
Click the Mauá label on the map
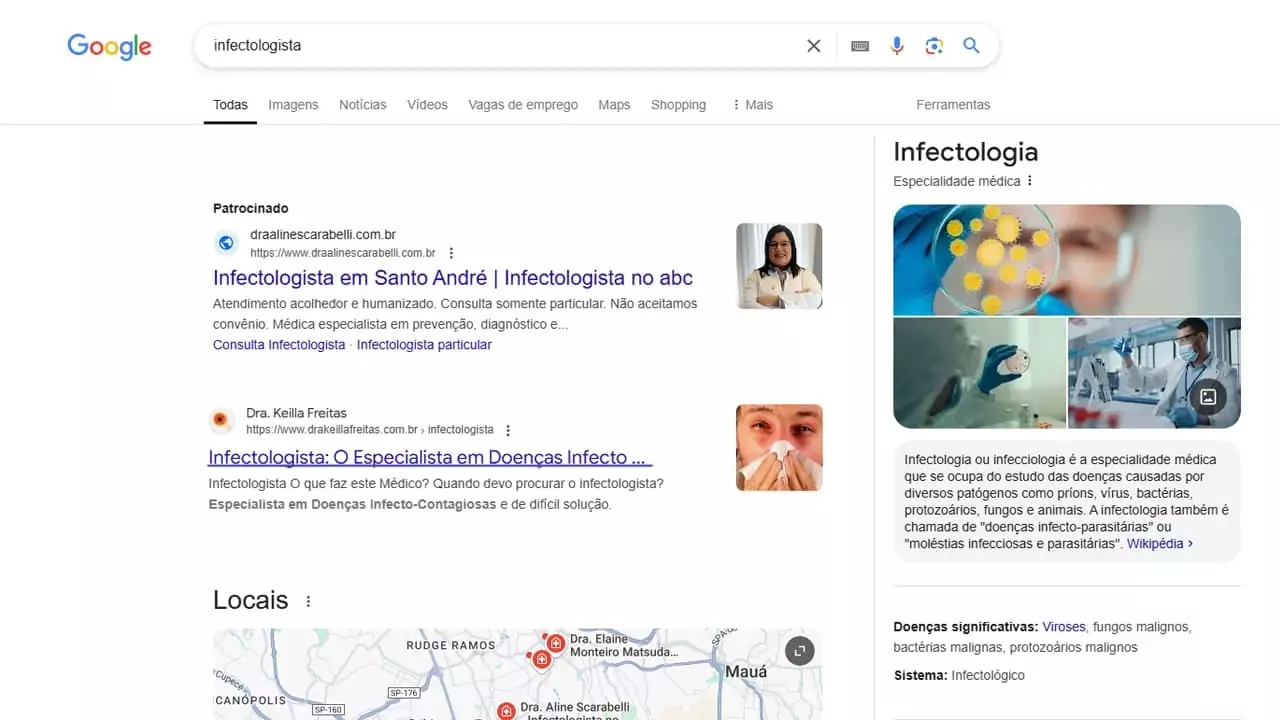click(745, 671)
